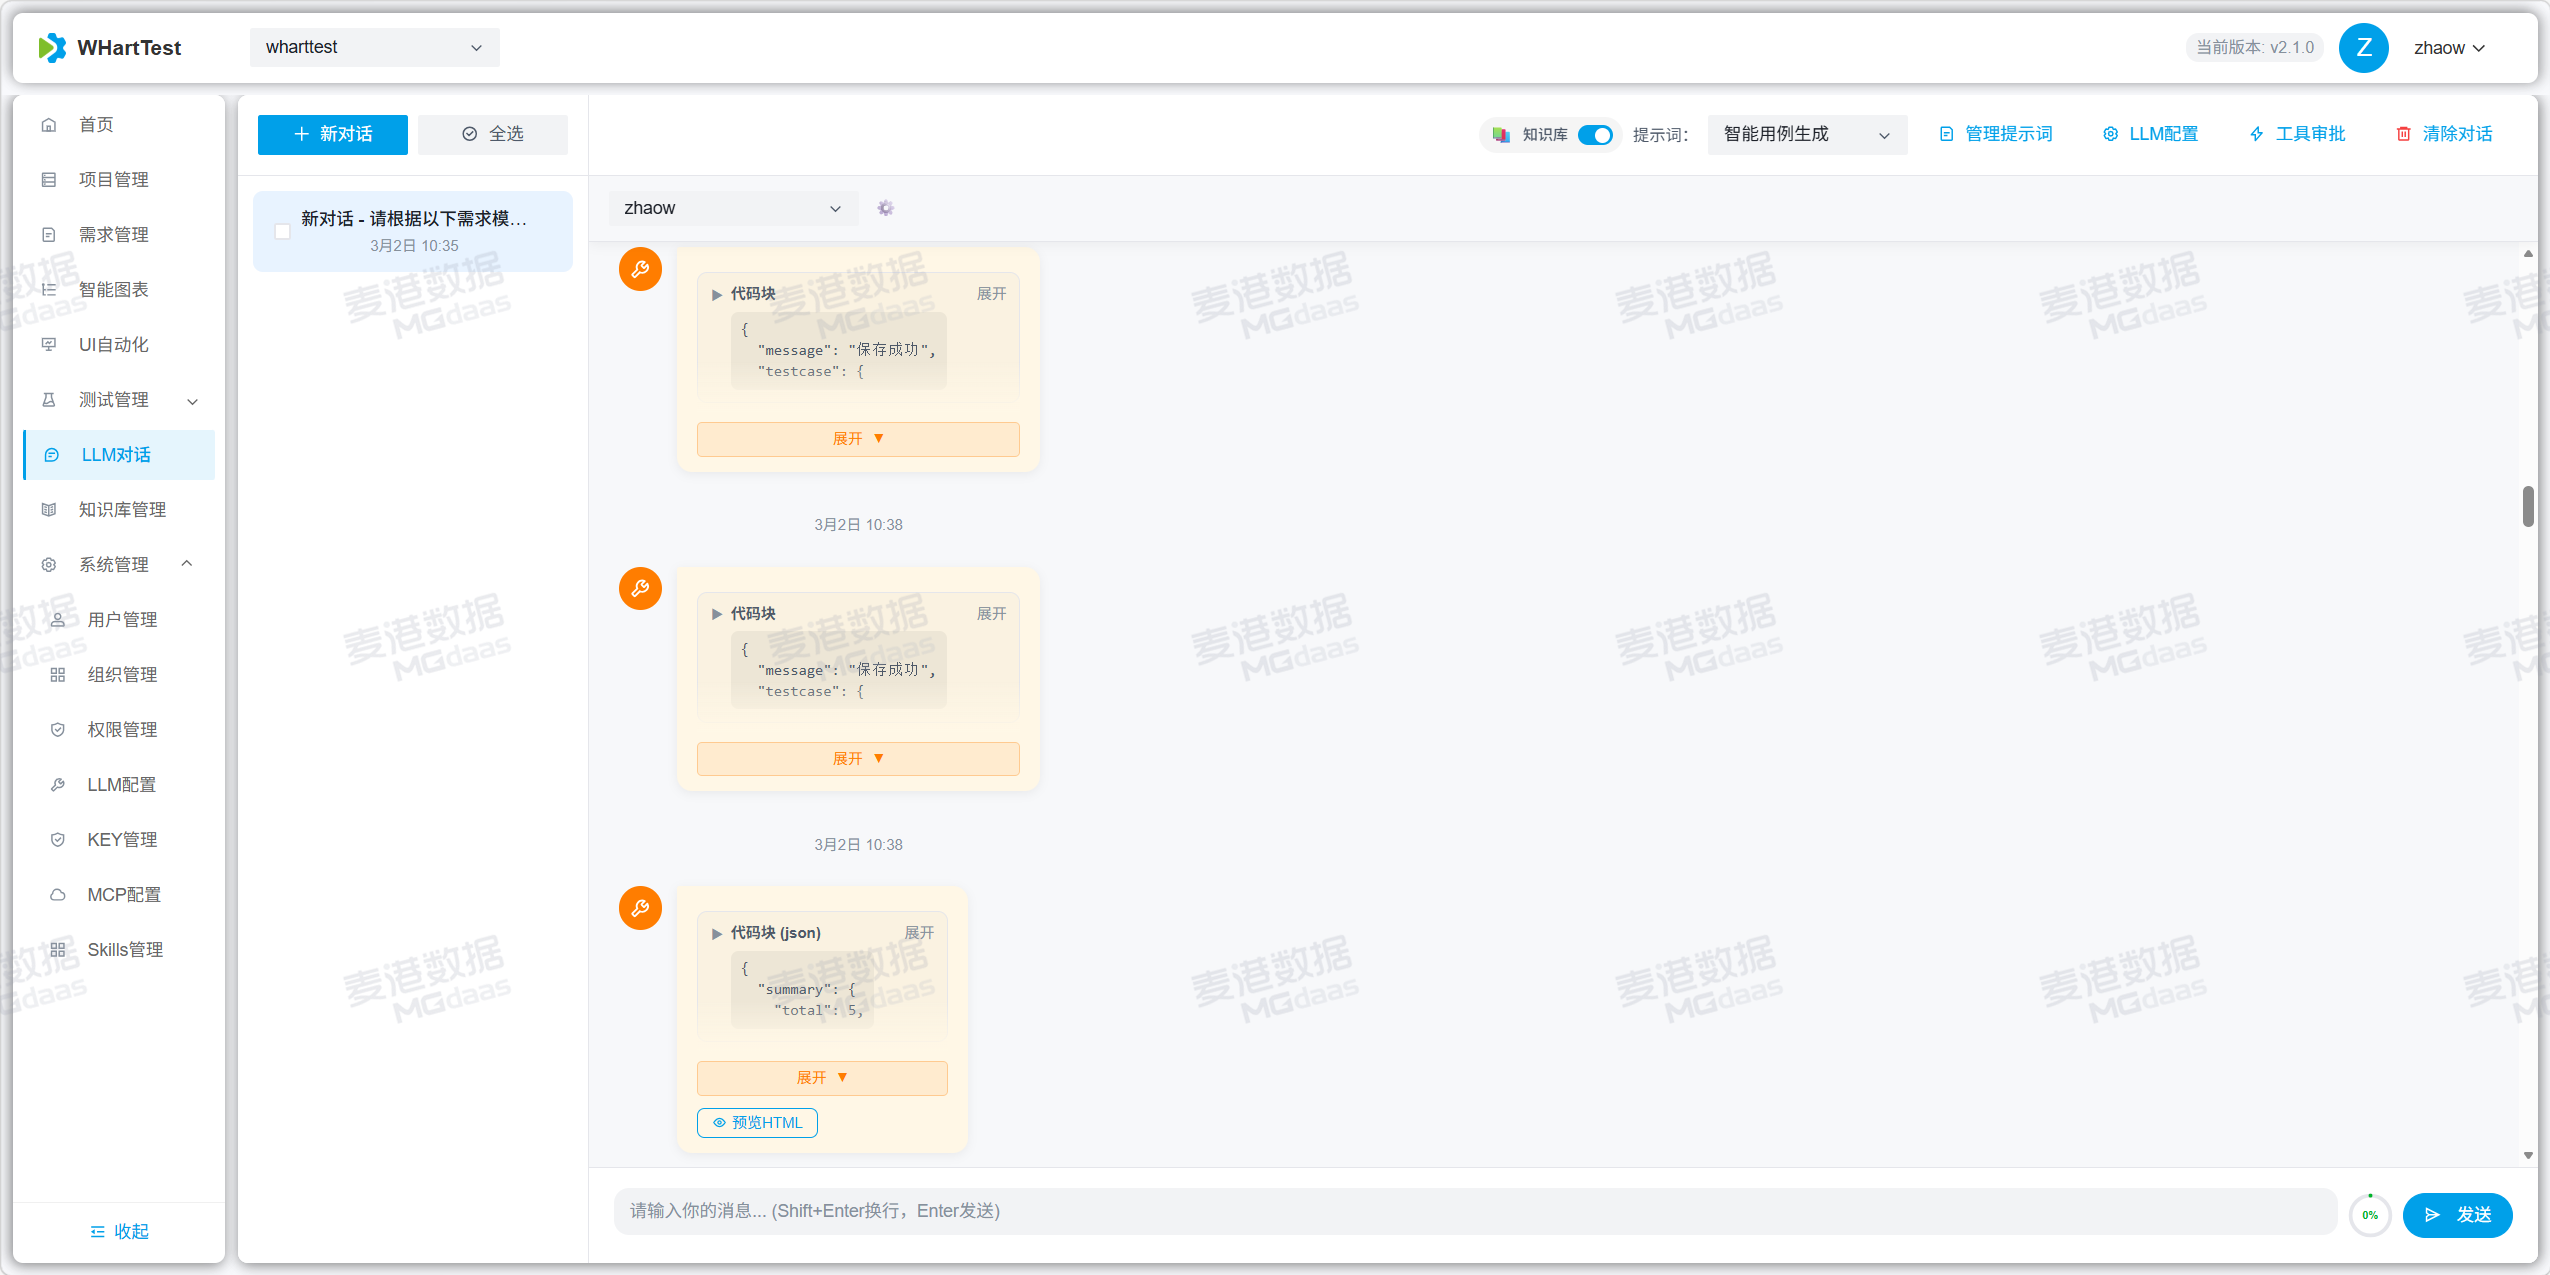Screen dimensions: 2550x1275
Task: Click the chat area vertical scrollbar thumb
Action: [2527, 506]
